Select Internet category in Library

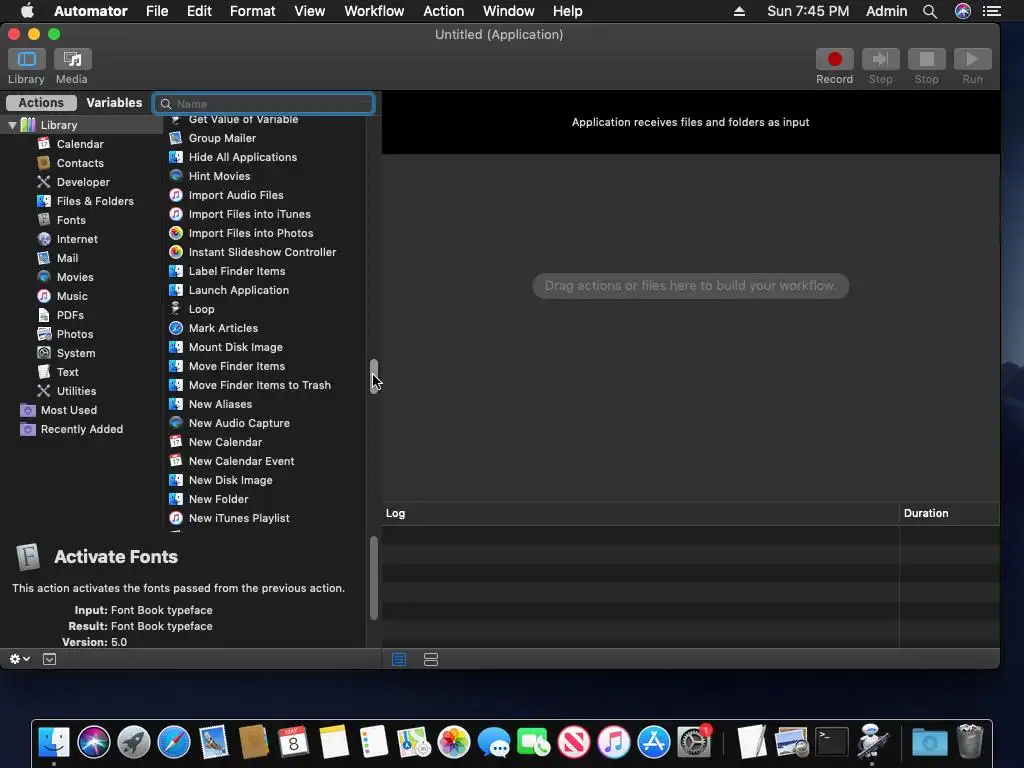[76, 238]
